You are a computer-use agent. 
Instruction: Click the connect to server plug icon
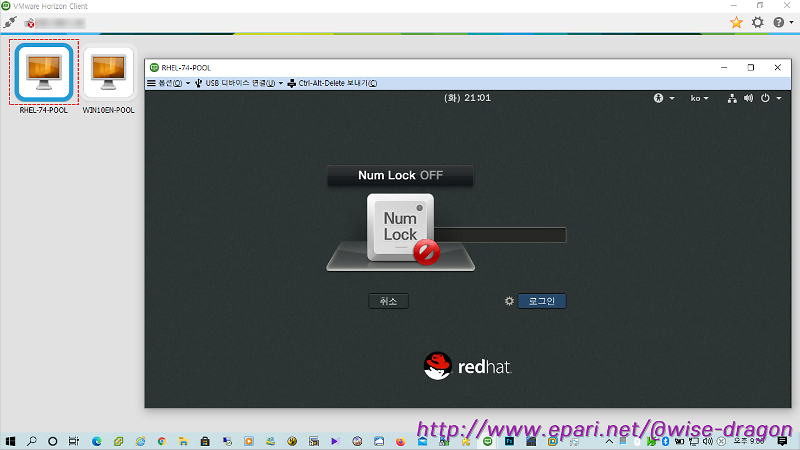click(x=10, y=22)
